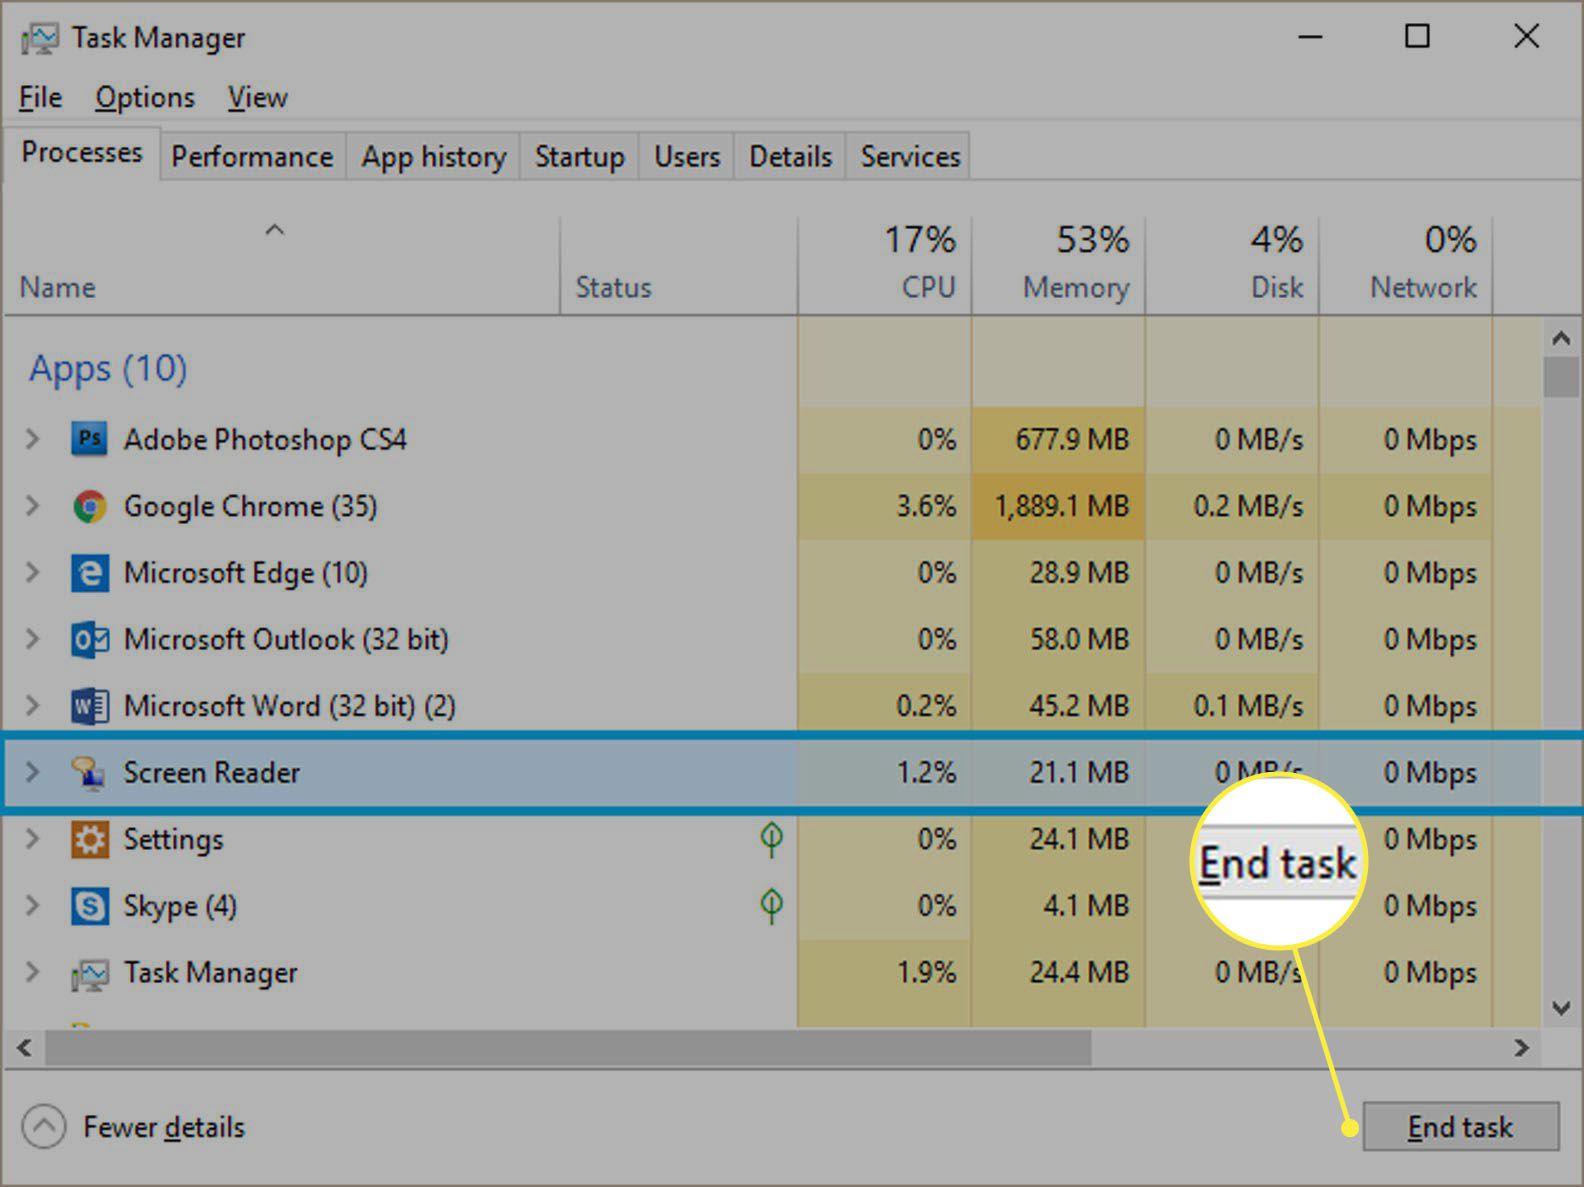Image resolution: width=1584 pixels, height=1187 pixels.
Task: Sort processes by Memory column
Action: pos(1058,267)
